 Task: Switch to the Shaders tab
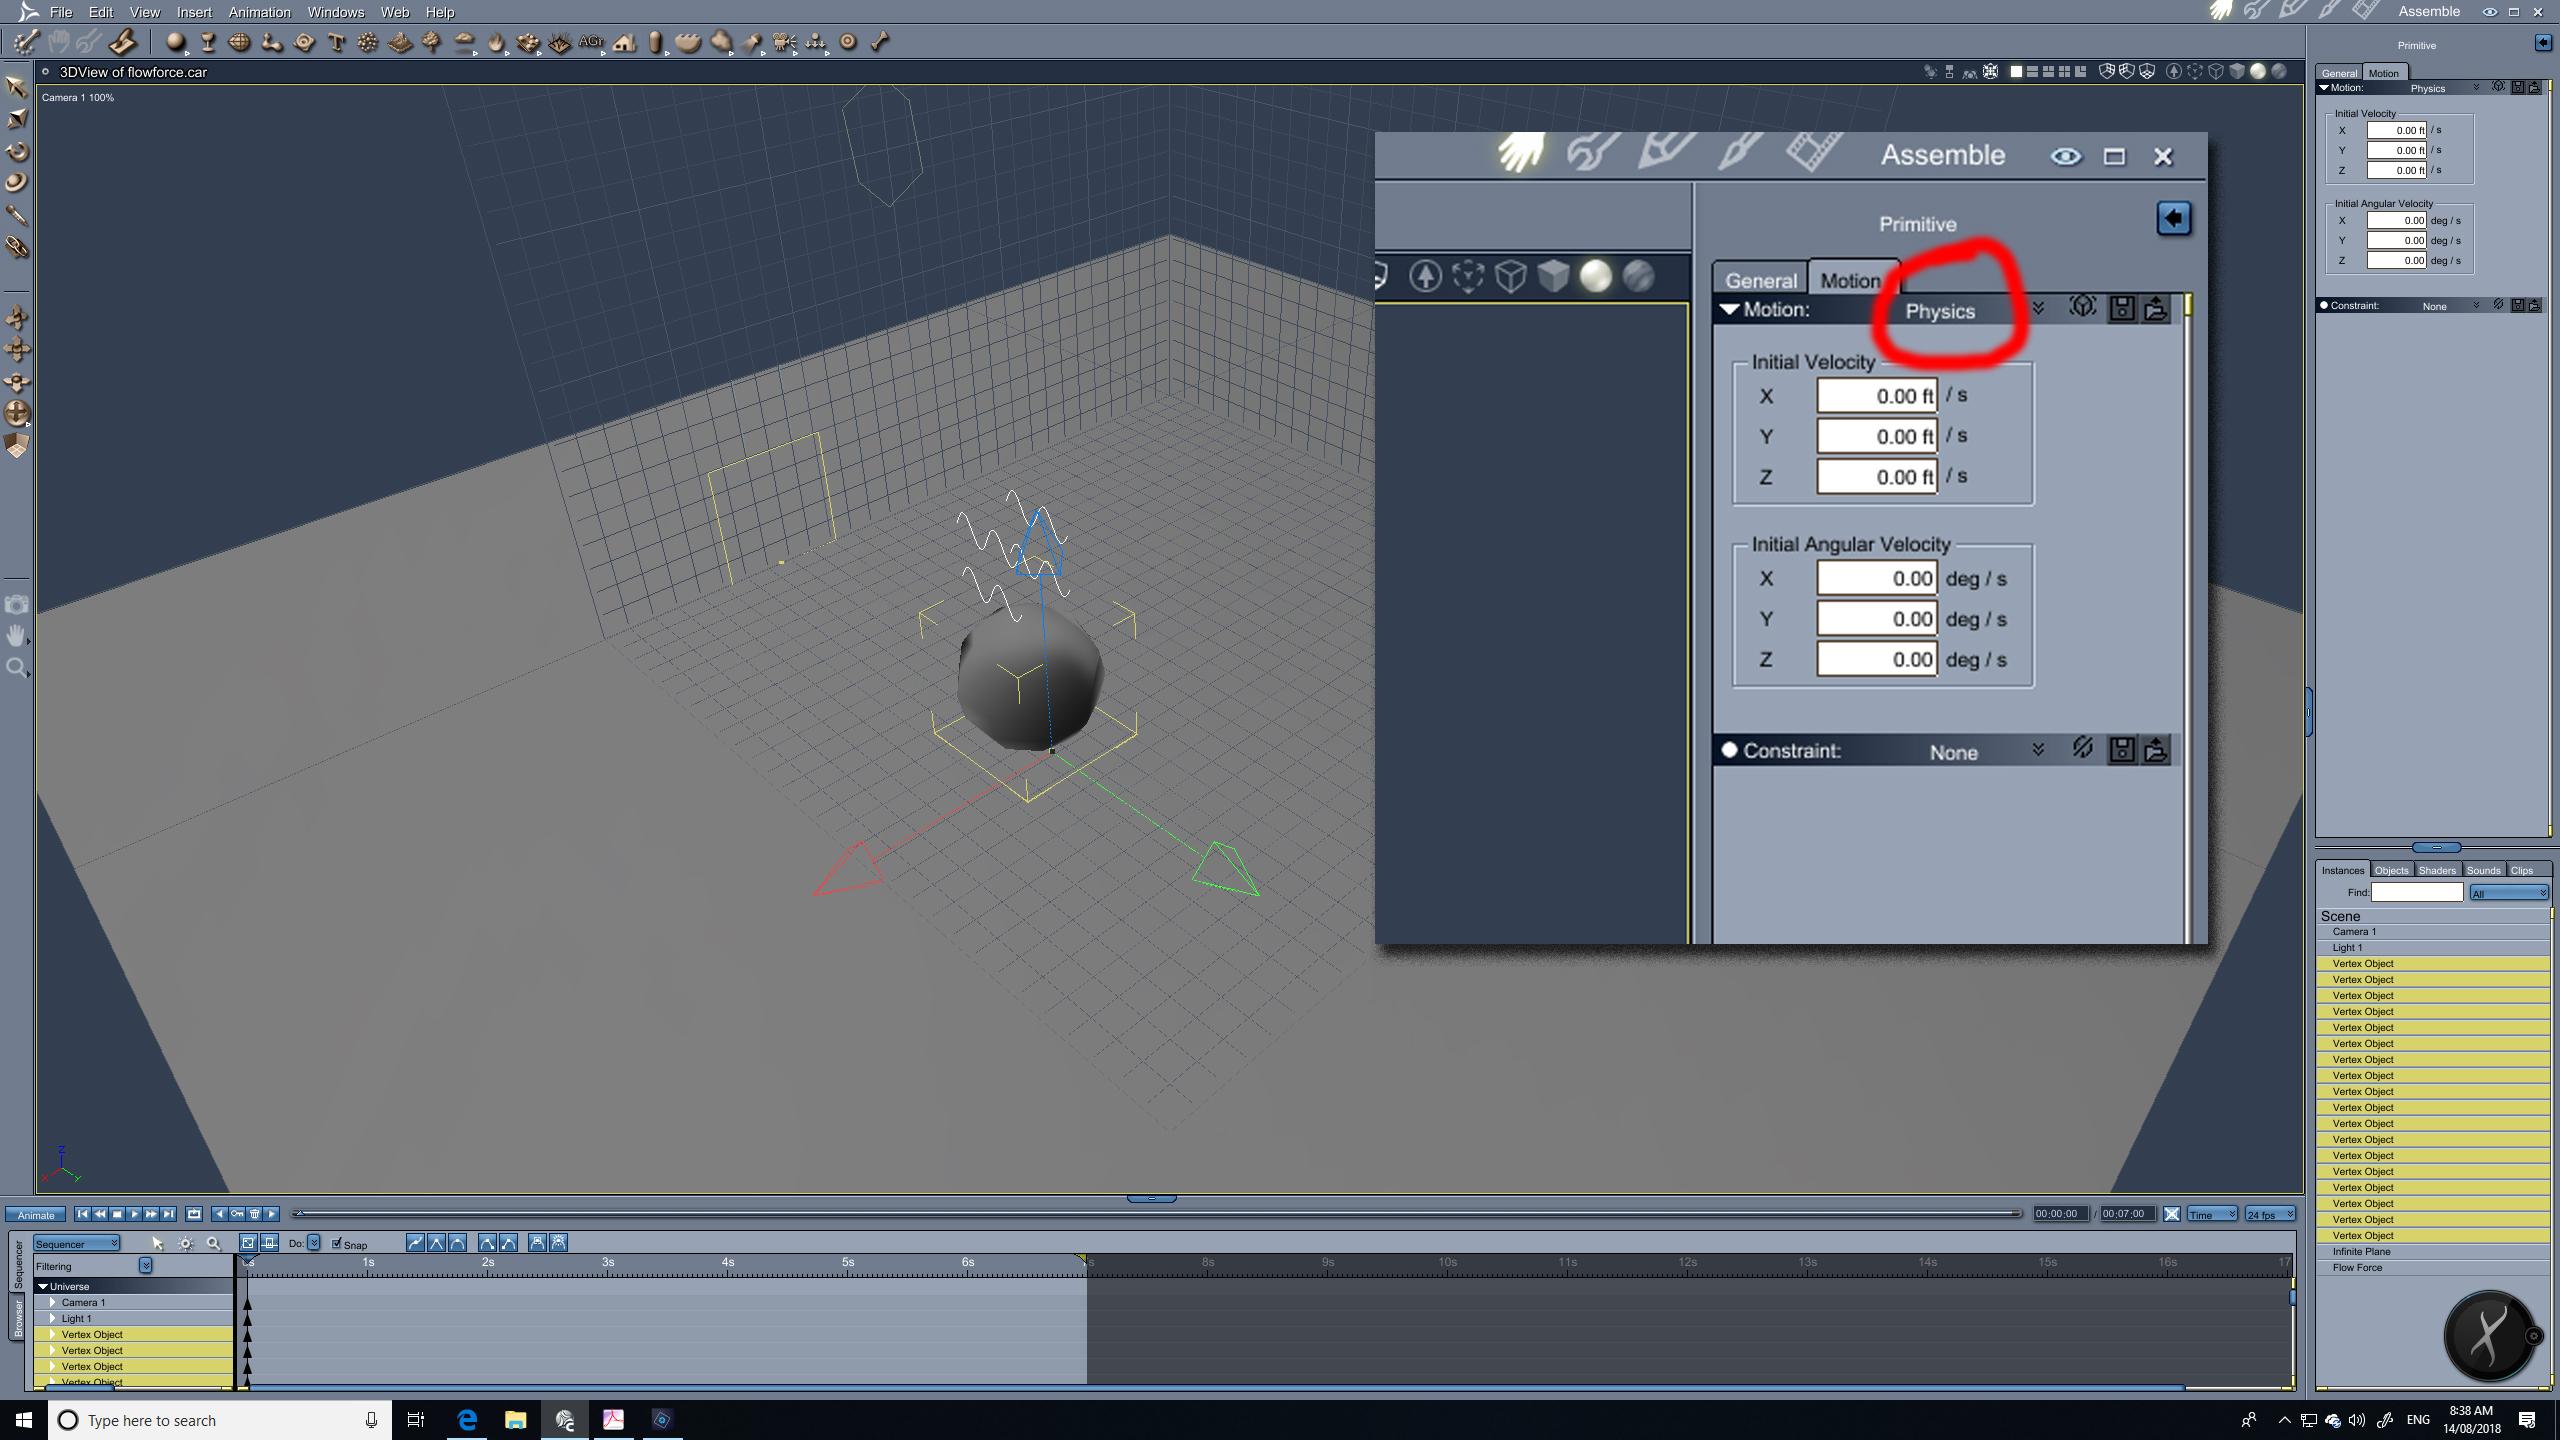pyautogui.click(x=2436, y=870)
